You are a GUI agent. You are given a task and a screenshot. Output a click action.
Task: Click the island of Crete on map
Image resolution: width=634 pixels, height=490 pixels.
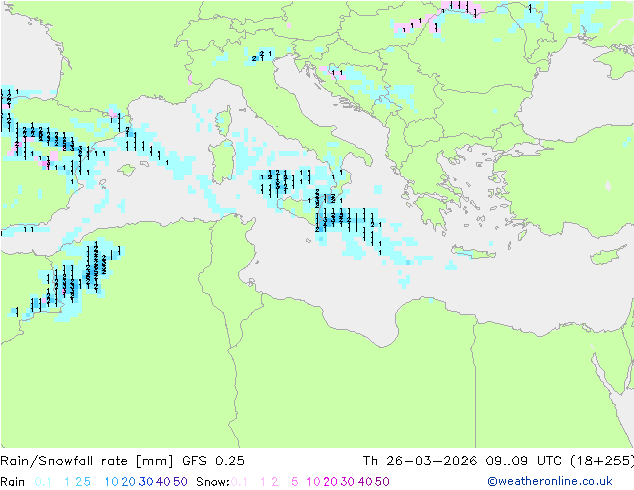point(473,253)
